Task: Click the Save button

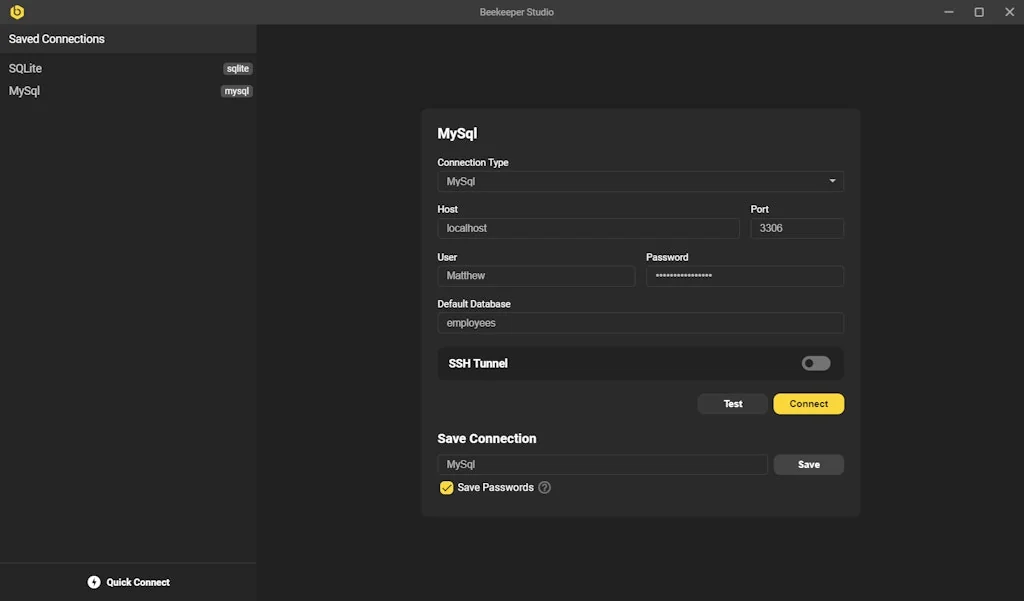Action: click(x=808, y=464)
